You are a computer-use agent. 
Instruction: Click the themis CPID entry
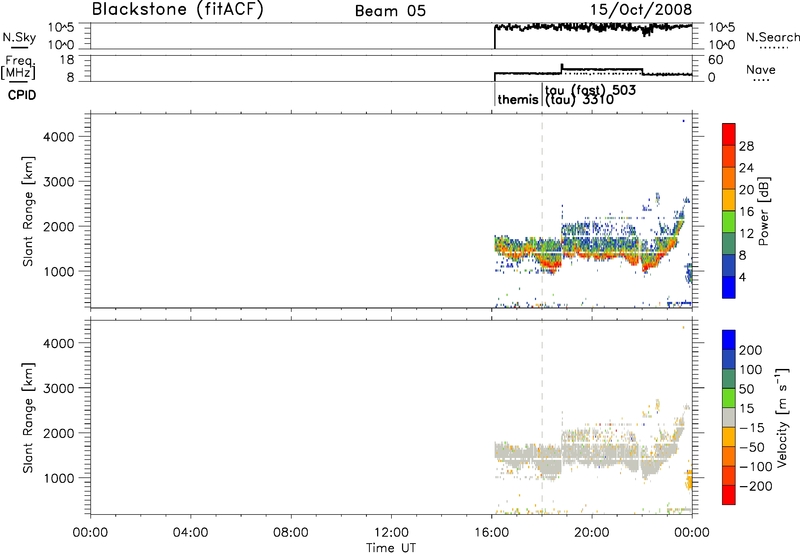(x=518, y=99)
